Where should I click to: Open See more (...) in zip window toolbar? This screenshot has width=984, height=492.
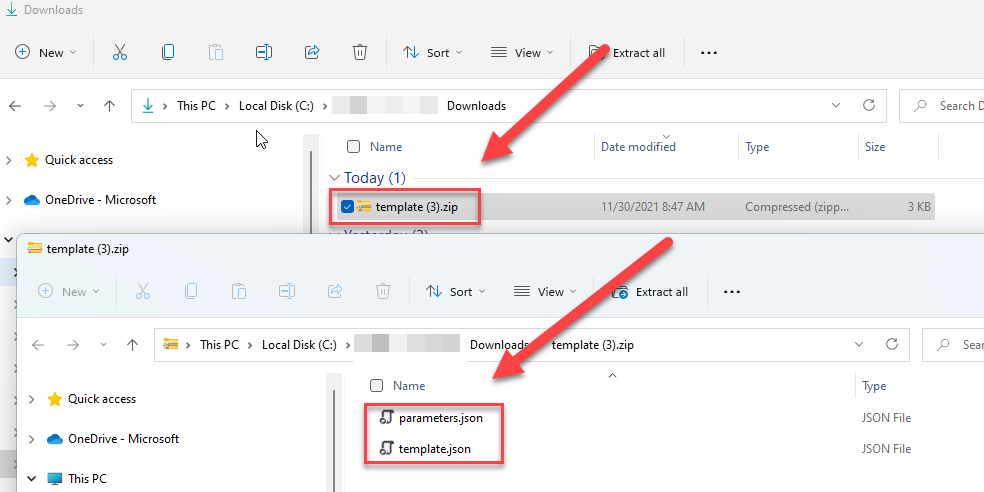[732, 292]
